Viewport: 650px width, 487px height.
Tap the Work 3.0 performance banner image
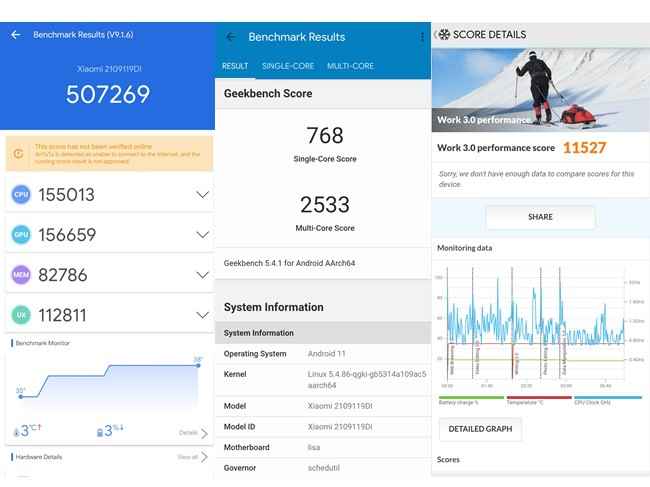pyautogui.click(x=541, y=90)
